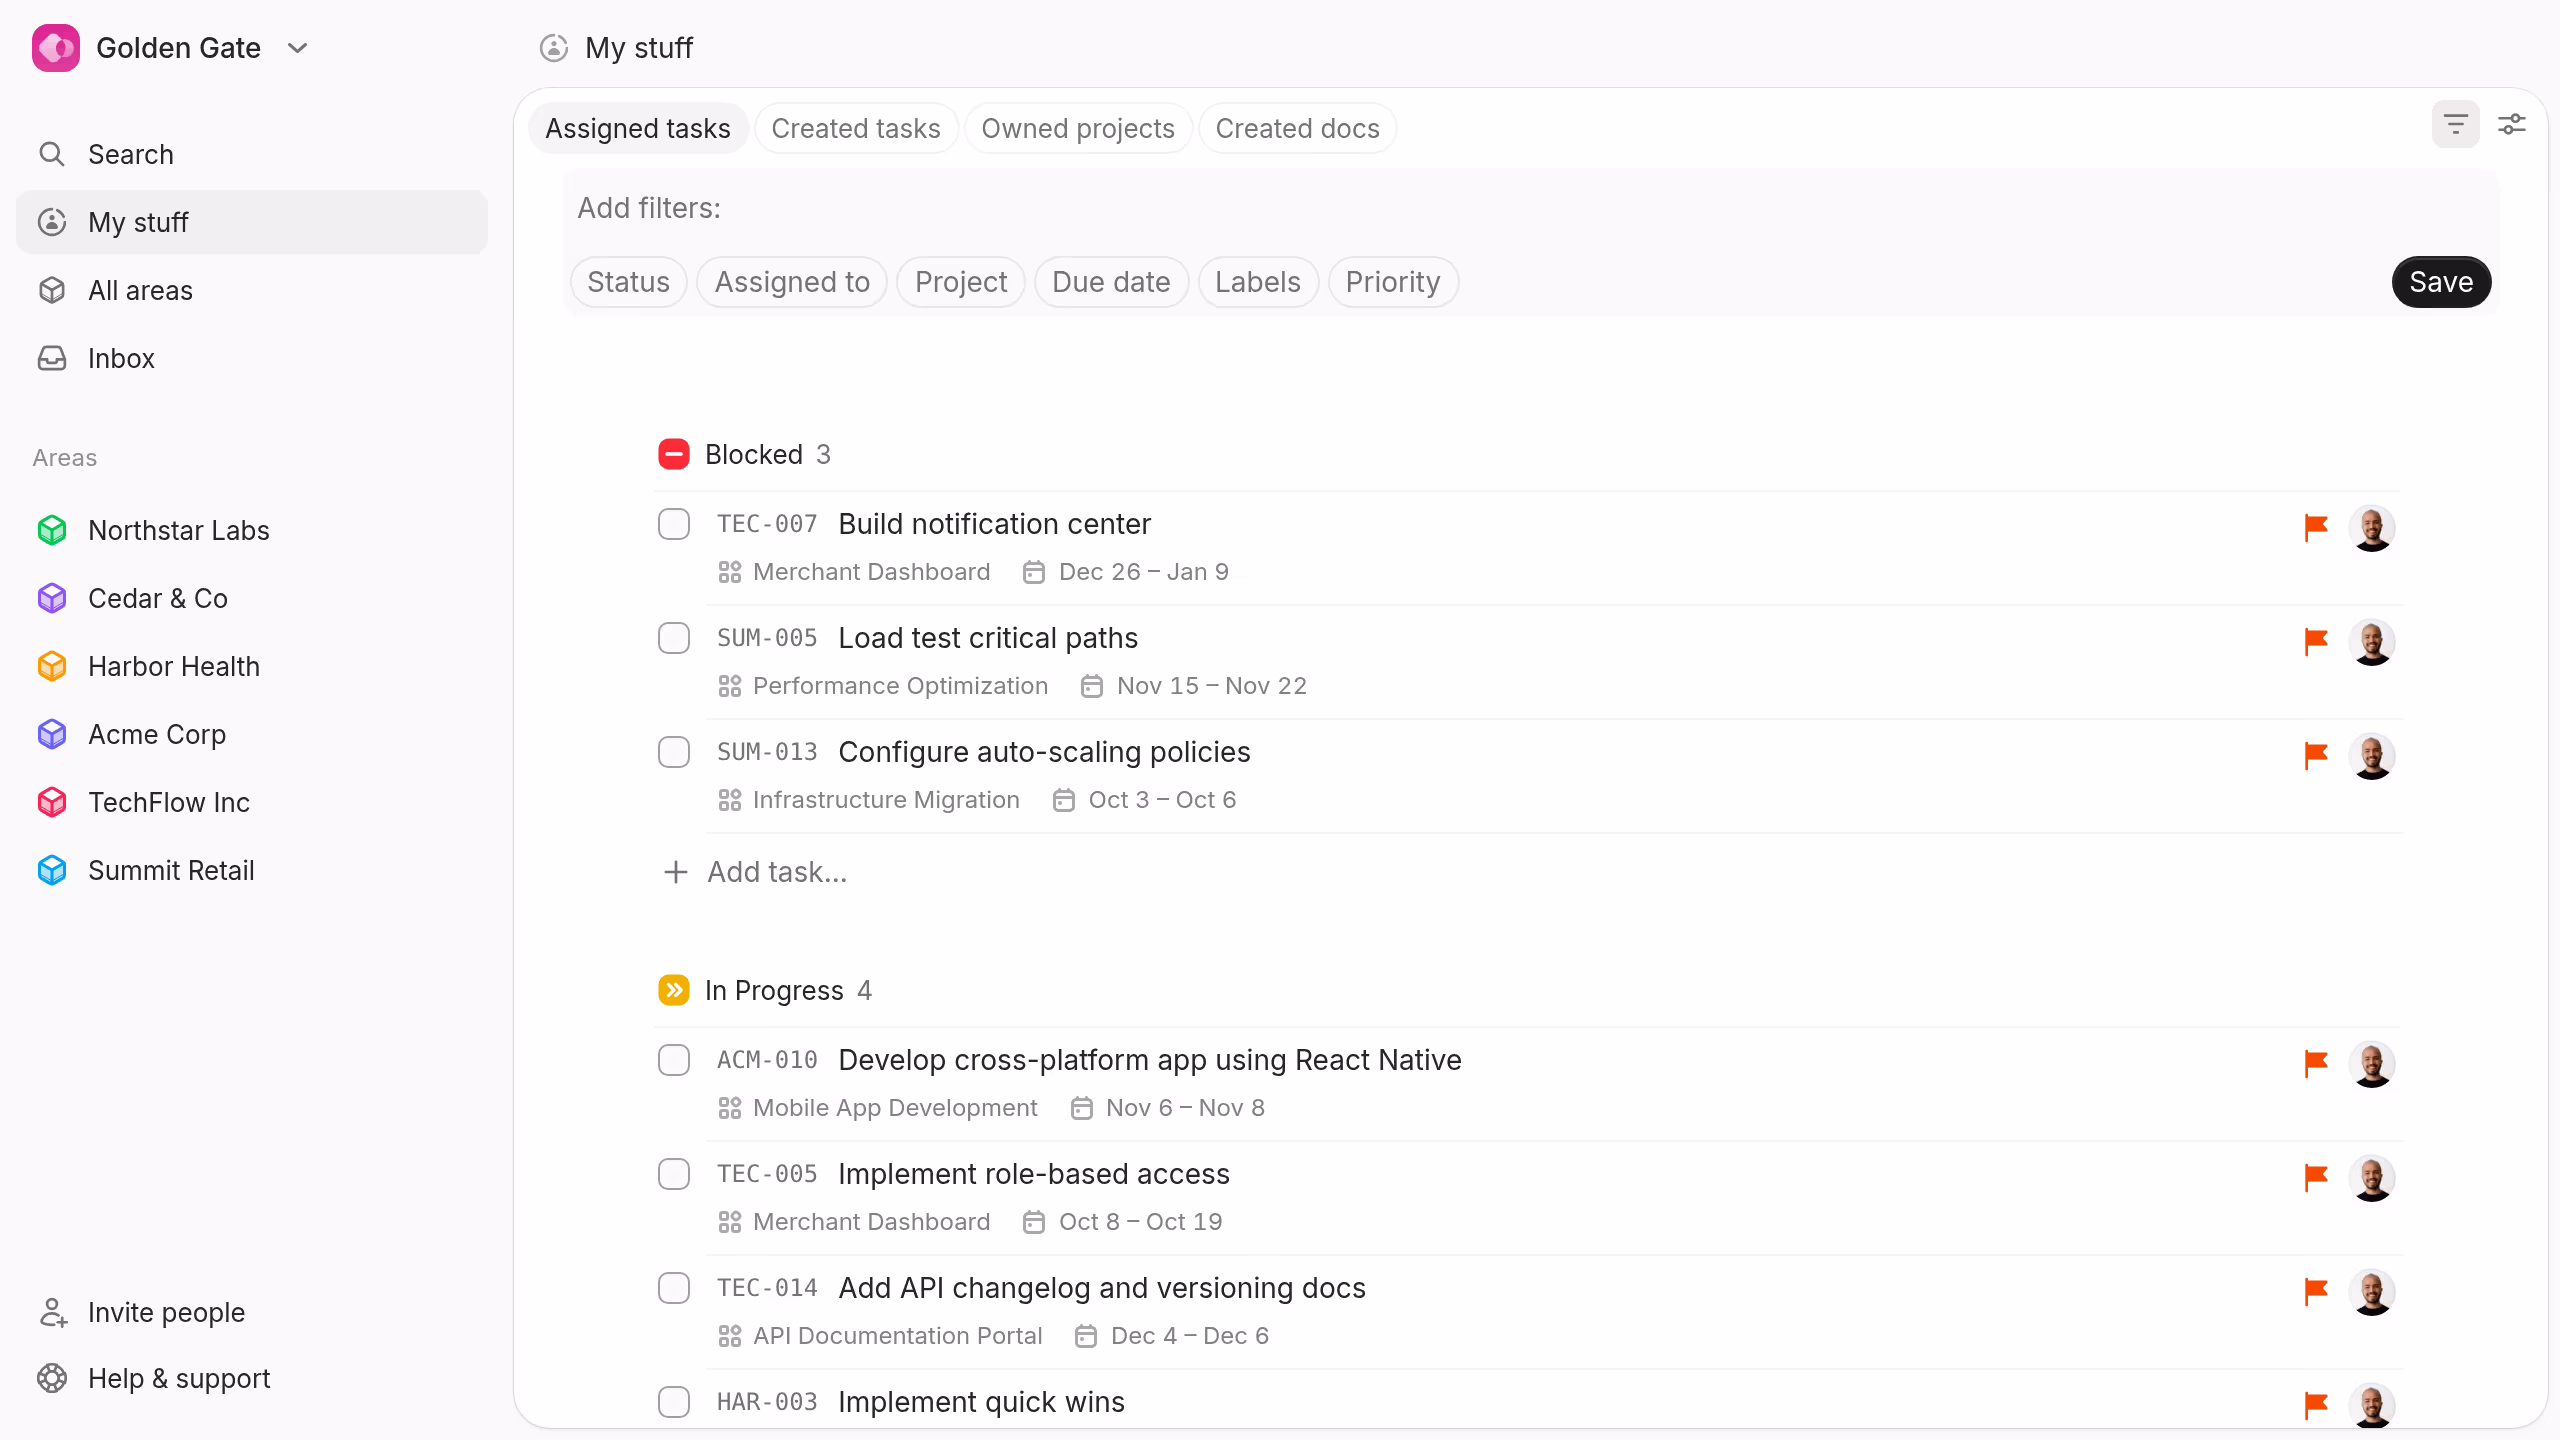Mark ACM-010 task as complete
Screen dimensions: 2560x1440
tap(674, 1060)
